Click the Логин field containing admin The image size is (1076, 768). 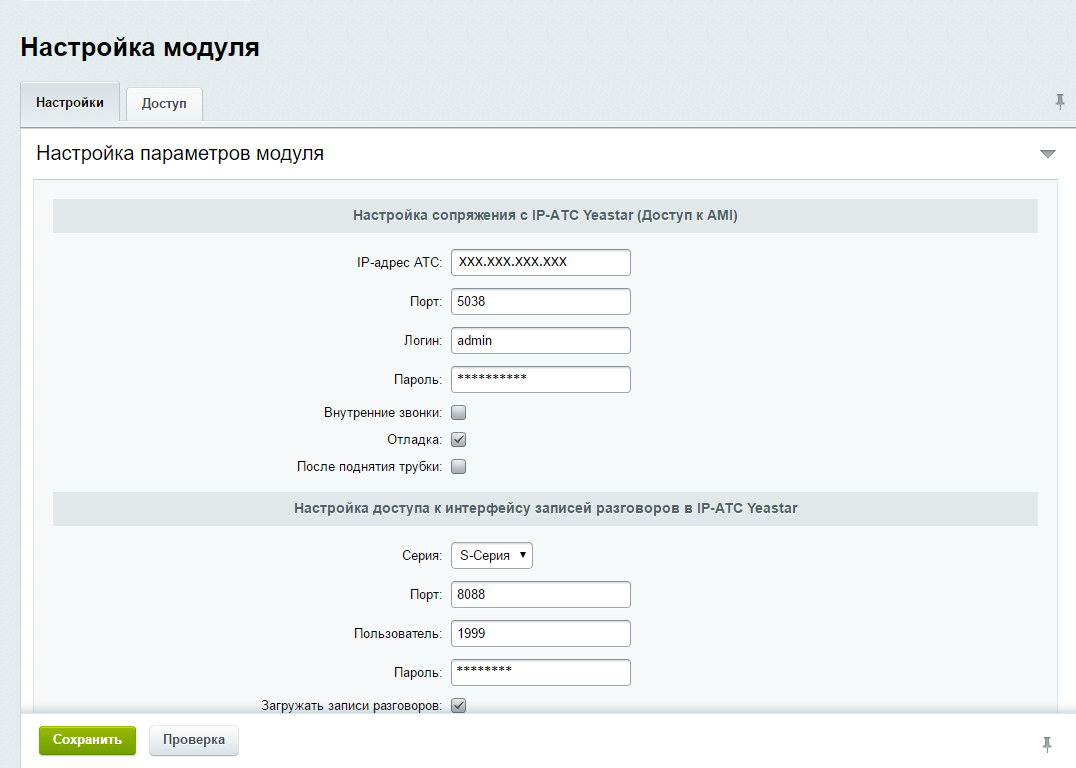click(x=540, y=340)
